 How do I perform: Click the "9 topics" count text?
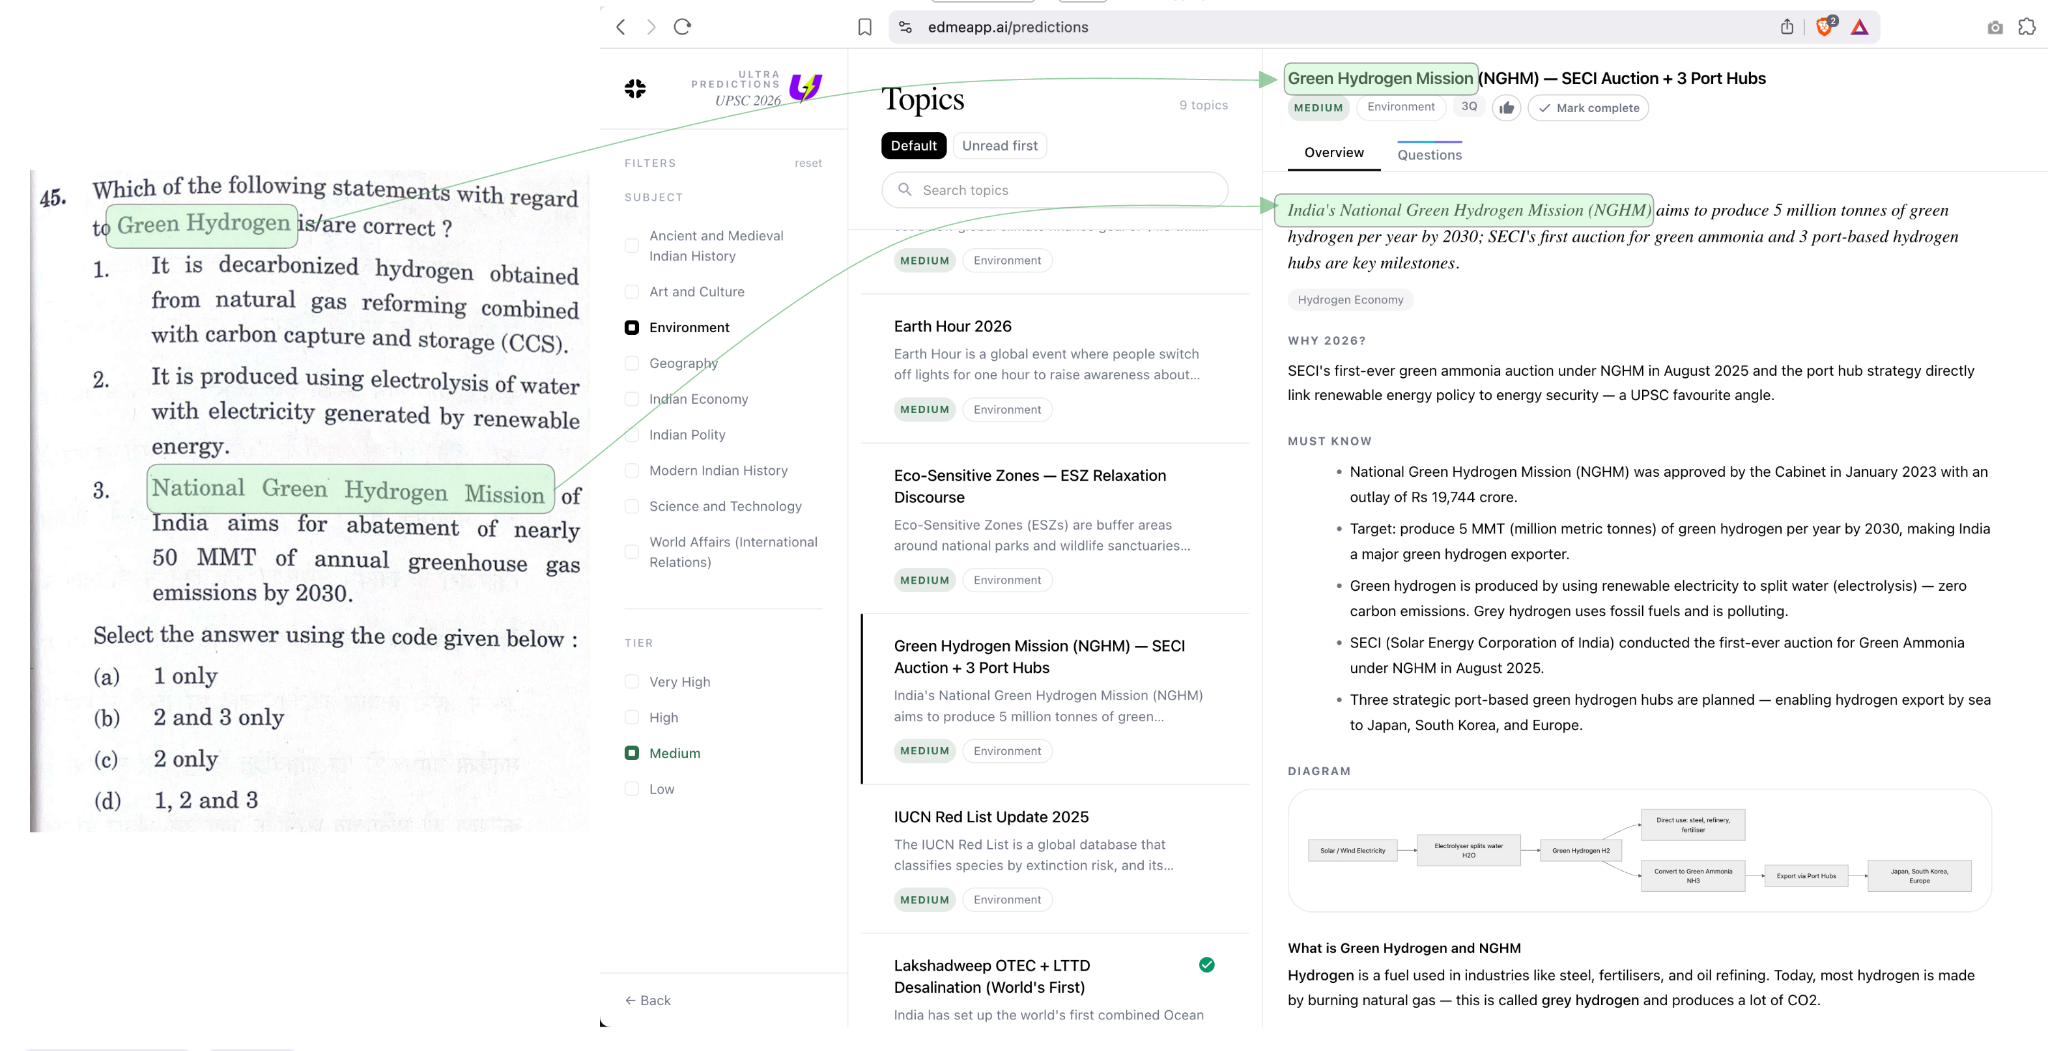tap(1203, 105)
